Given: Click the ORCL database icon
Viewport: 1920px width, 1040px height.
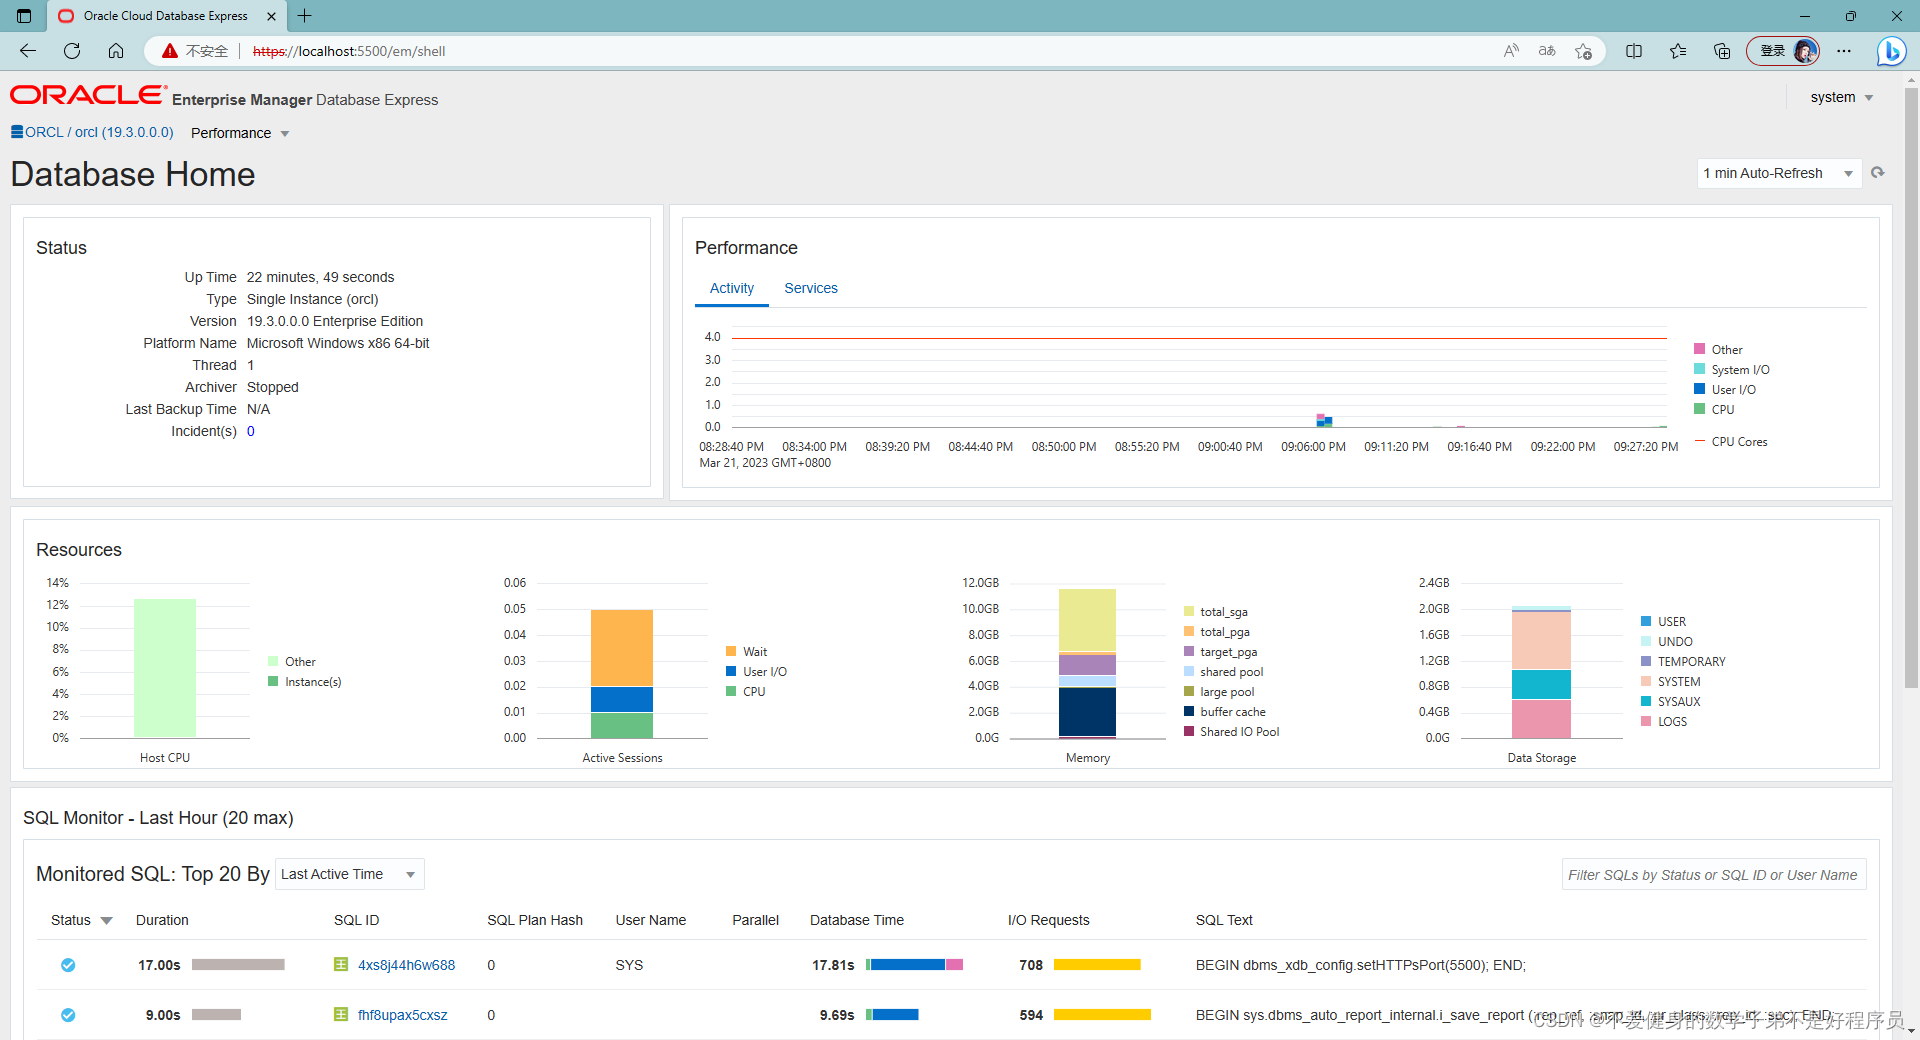Looking at the screenshot, I should click(17, 132).
